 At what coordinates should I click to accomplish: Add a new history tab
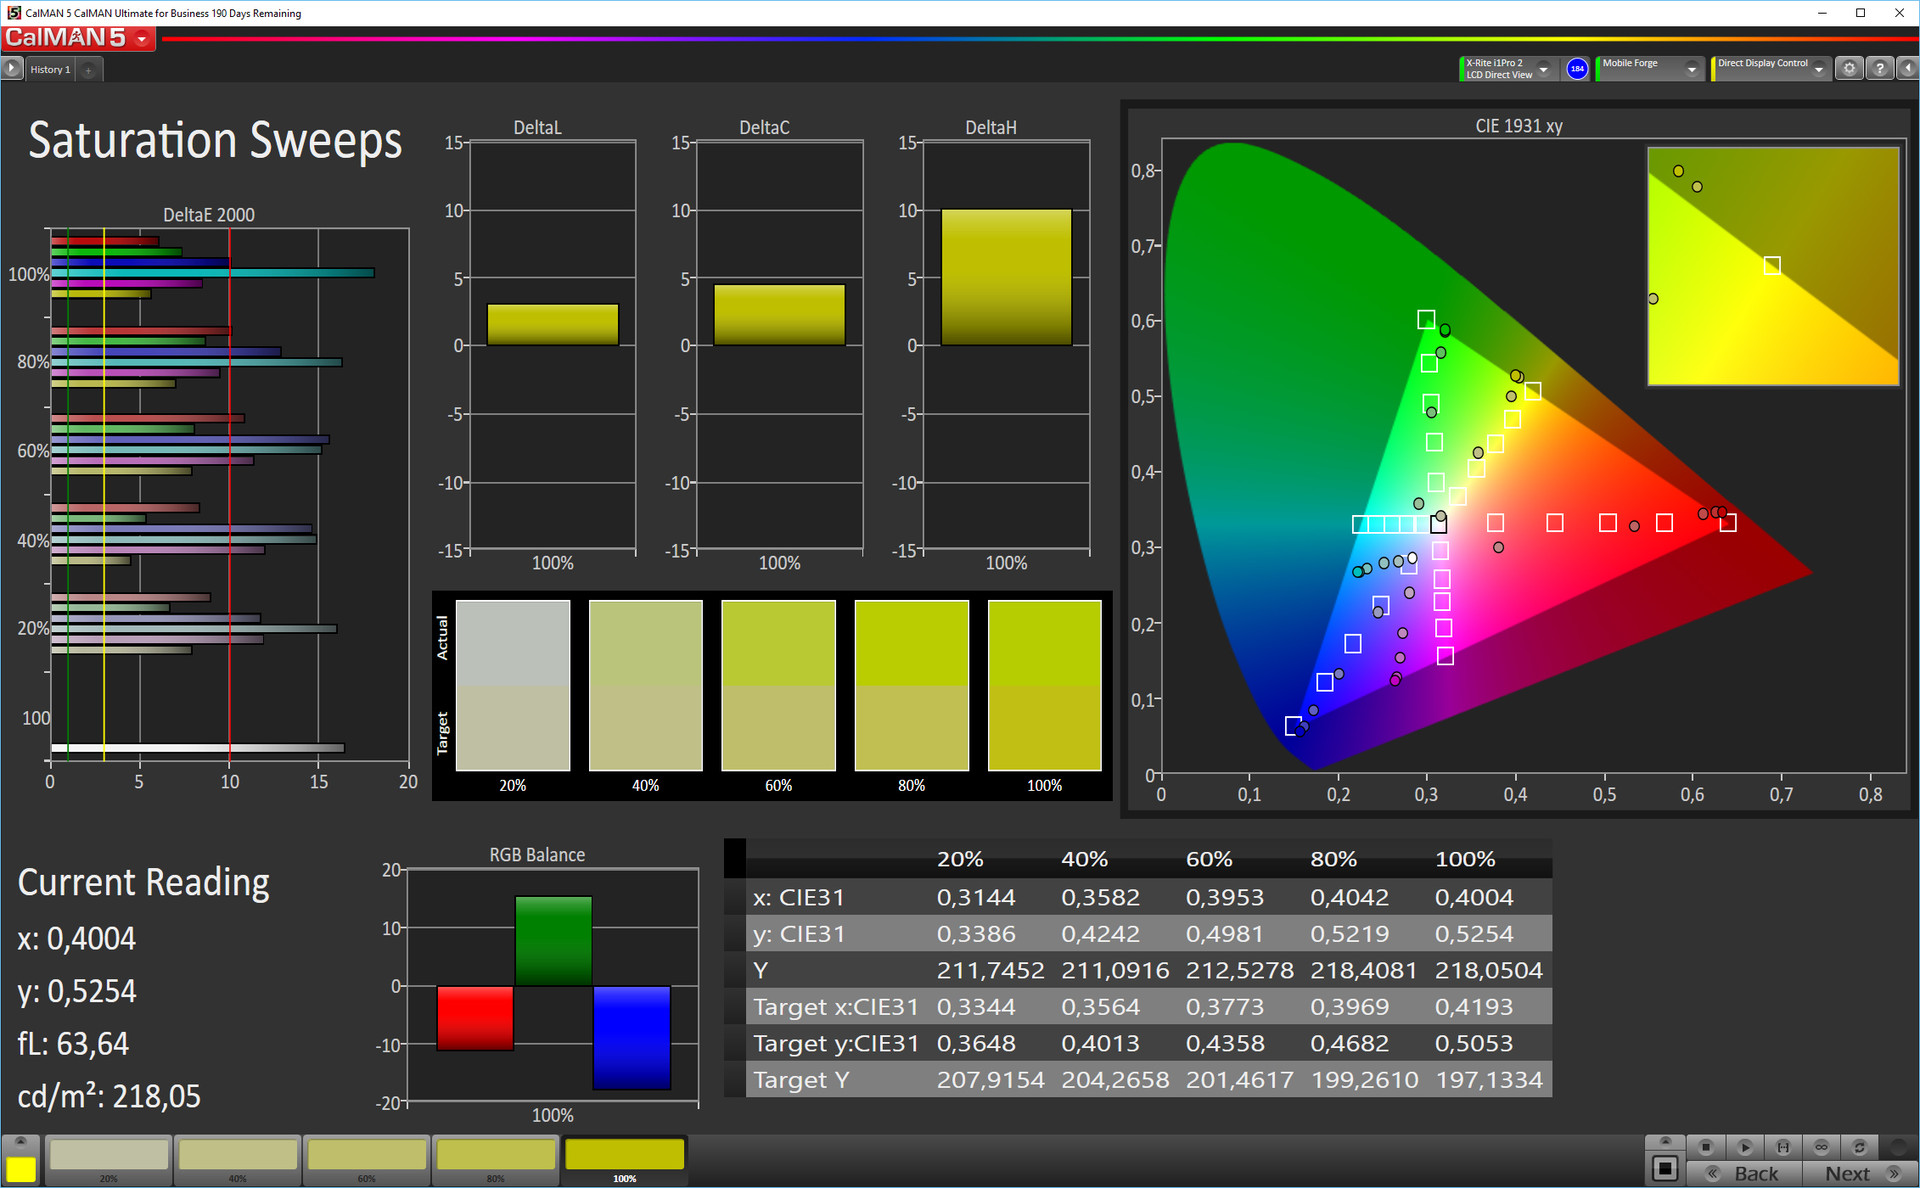[x=88, y=70]
